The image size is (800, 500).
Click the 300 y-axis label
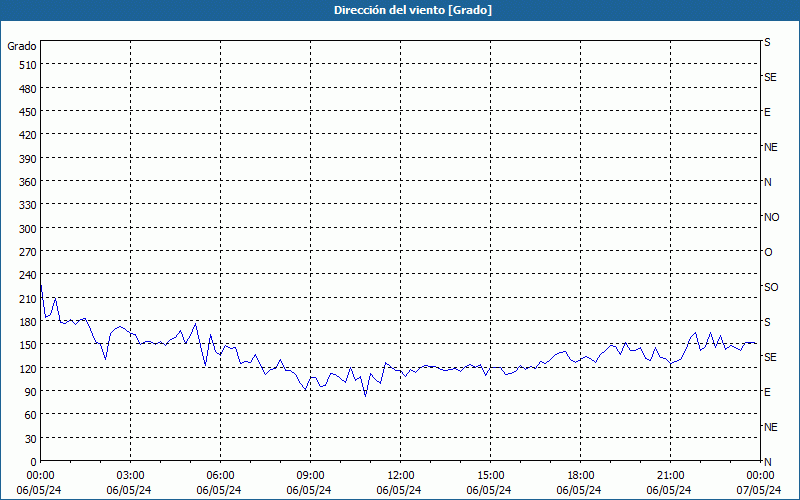pos(28,229)
